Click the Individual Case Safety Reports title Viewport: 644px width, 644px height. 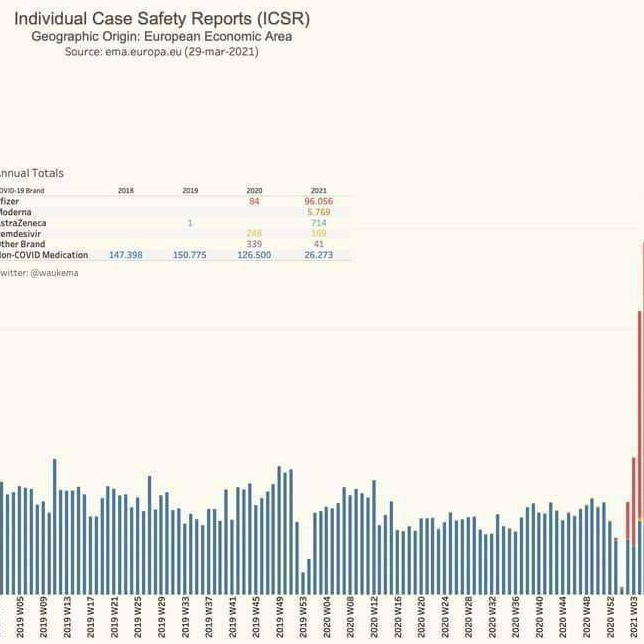click(x=161, y=19)
